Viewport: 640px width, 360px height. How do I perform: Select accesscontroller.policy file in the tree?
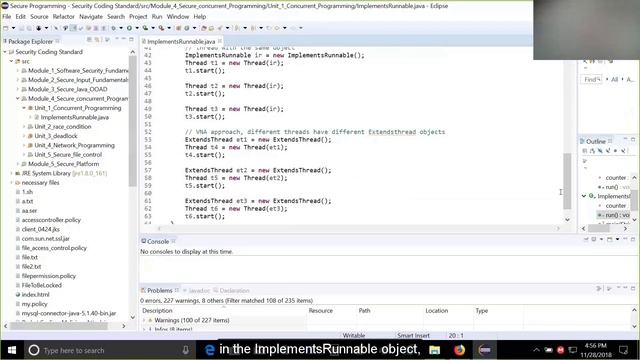[x=51, y=220]
